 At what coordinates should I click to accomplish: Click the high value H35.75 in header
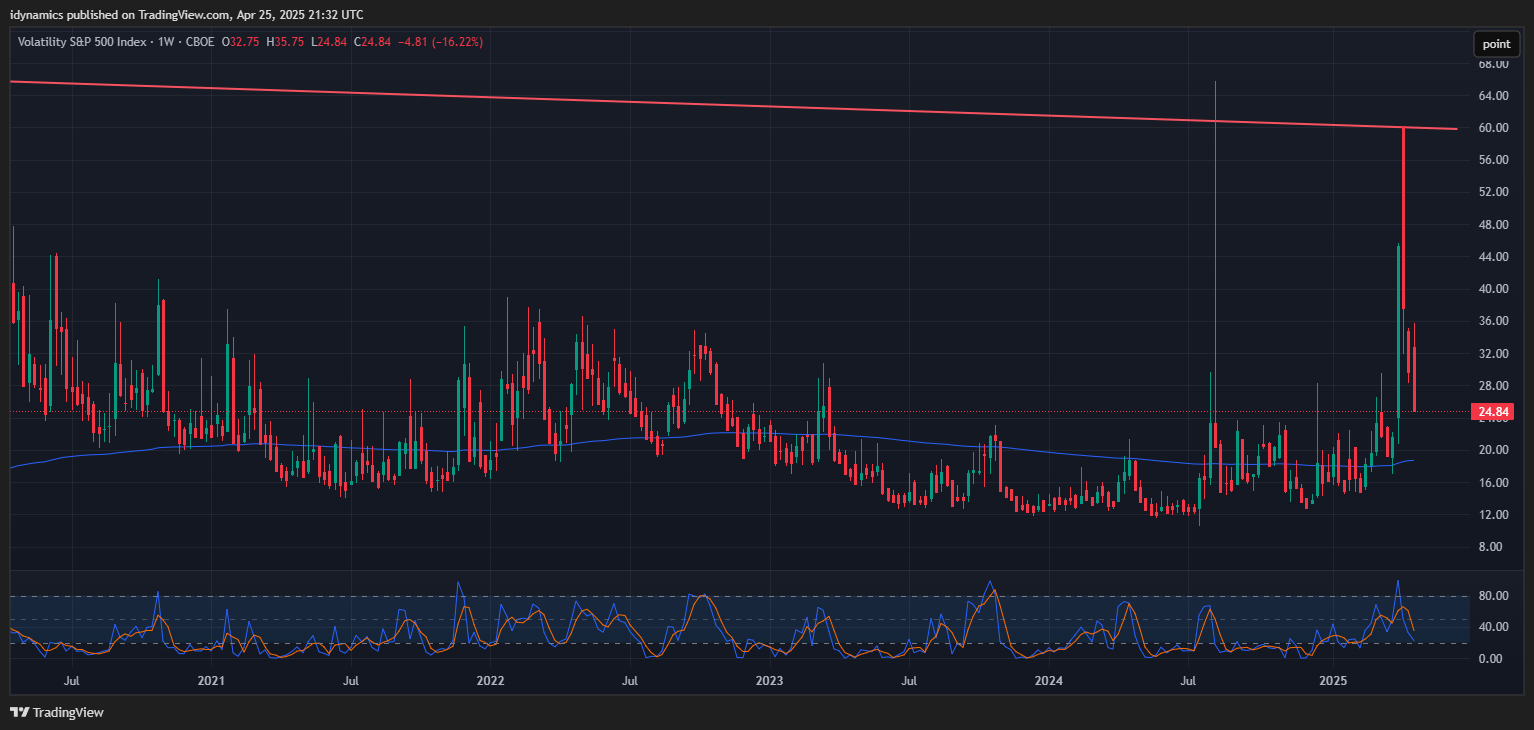coord(285,42)
